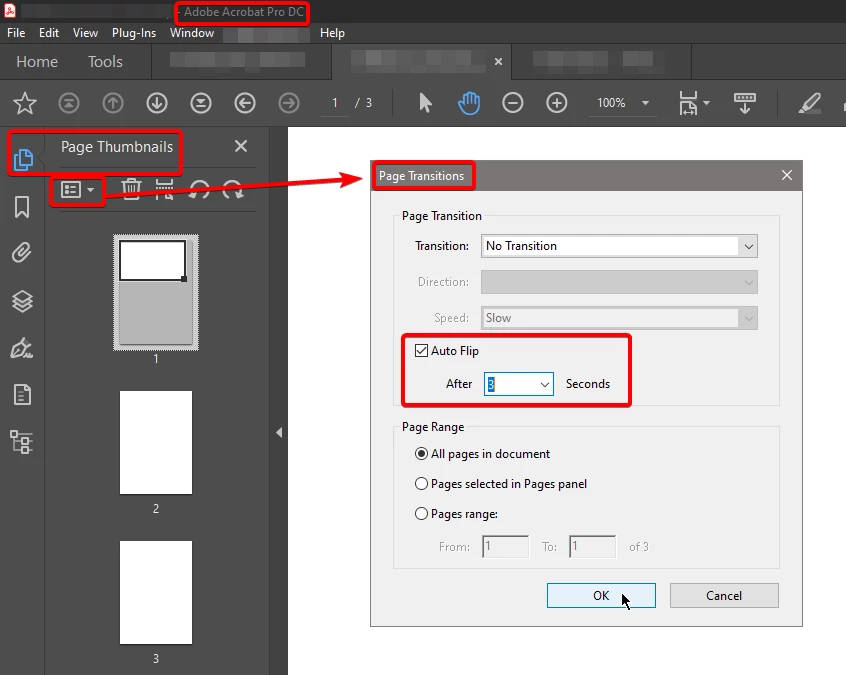Rotate pages counterclockwise icon
The width and height of the screenshot is (846, 675).
(199, 189)
